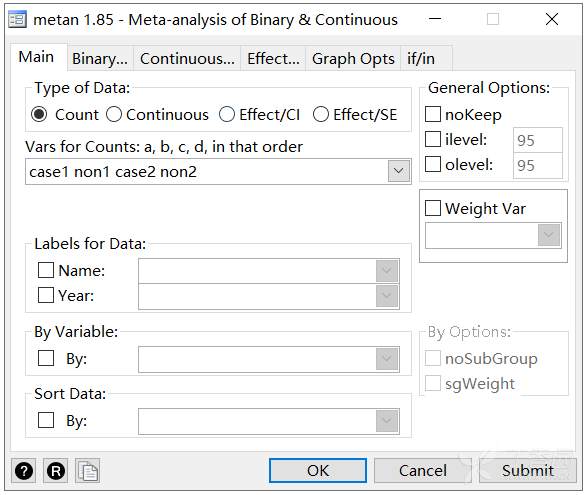
Task: Click the reset R icon
Action: point(56,471)
